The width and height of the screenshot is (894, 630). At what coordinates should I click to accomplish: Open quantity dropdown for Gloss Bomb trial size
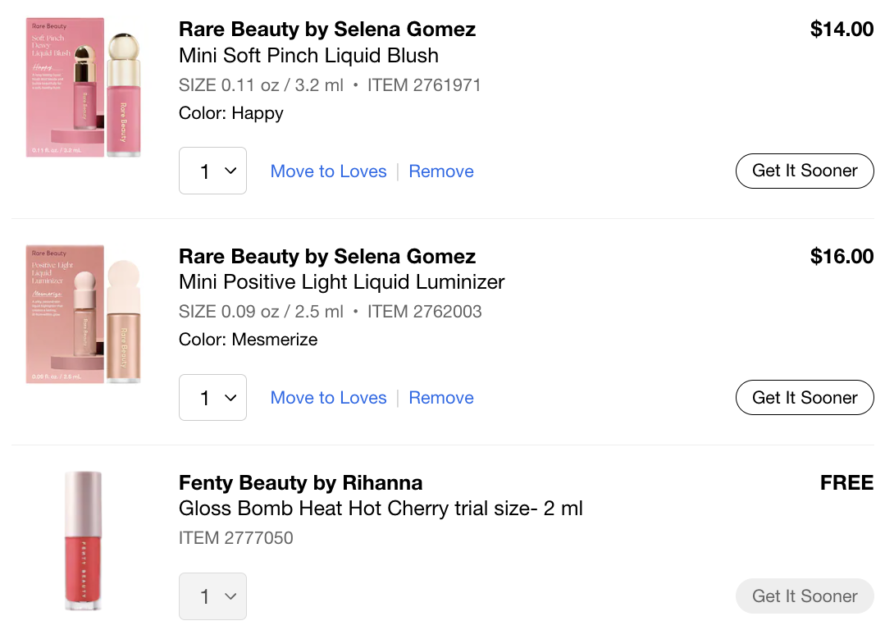pos(213,596)
